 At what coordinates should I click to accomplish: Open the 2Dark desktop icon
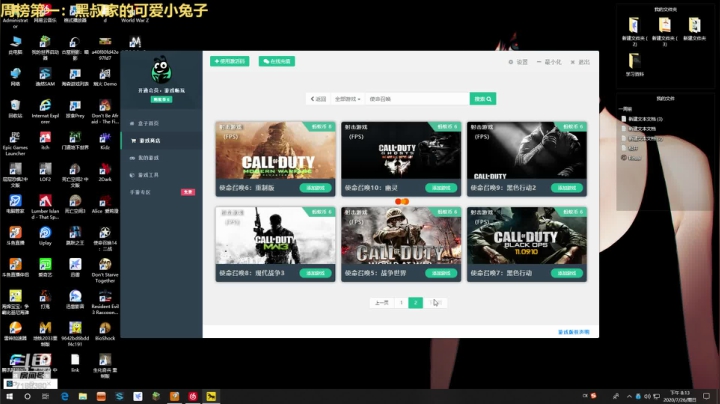pyautogui.click(x=105, y=172)
